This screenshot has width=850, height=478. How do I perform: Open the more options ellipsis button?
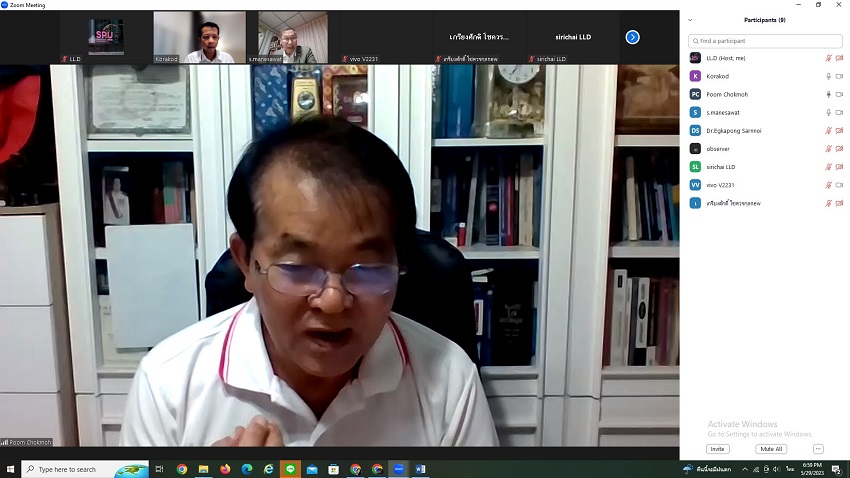tap(818, 449)
